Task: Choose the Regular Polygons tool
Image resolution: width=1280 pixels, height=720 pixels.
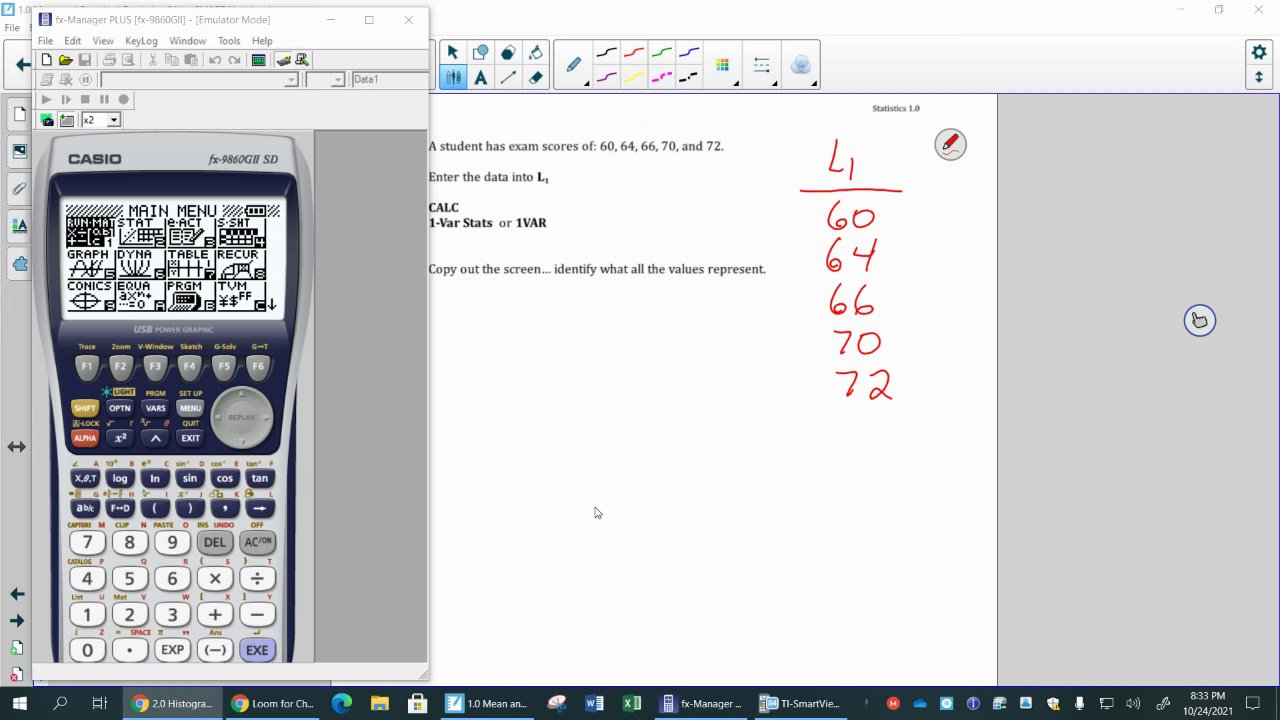Action: (x=508, y=53)
